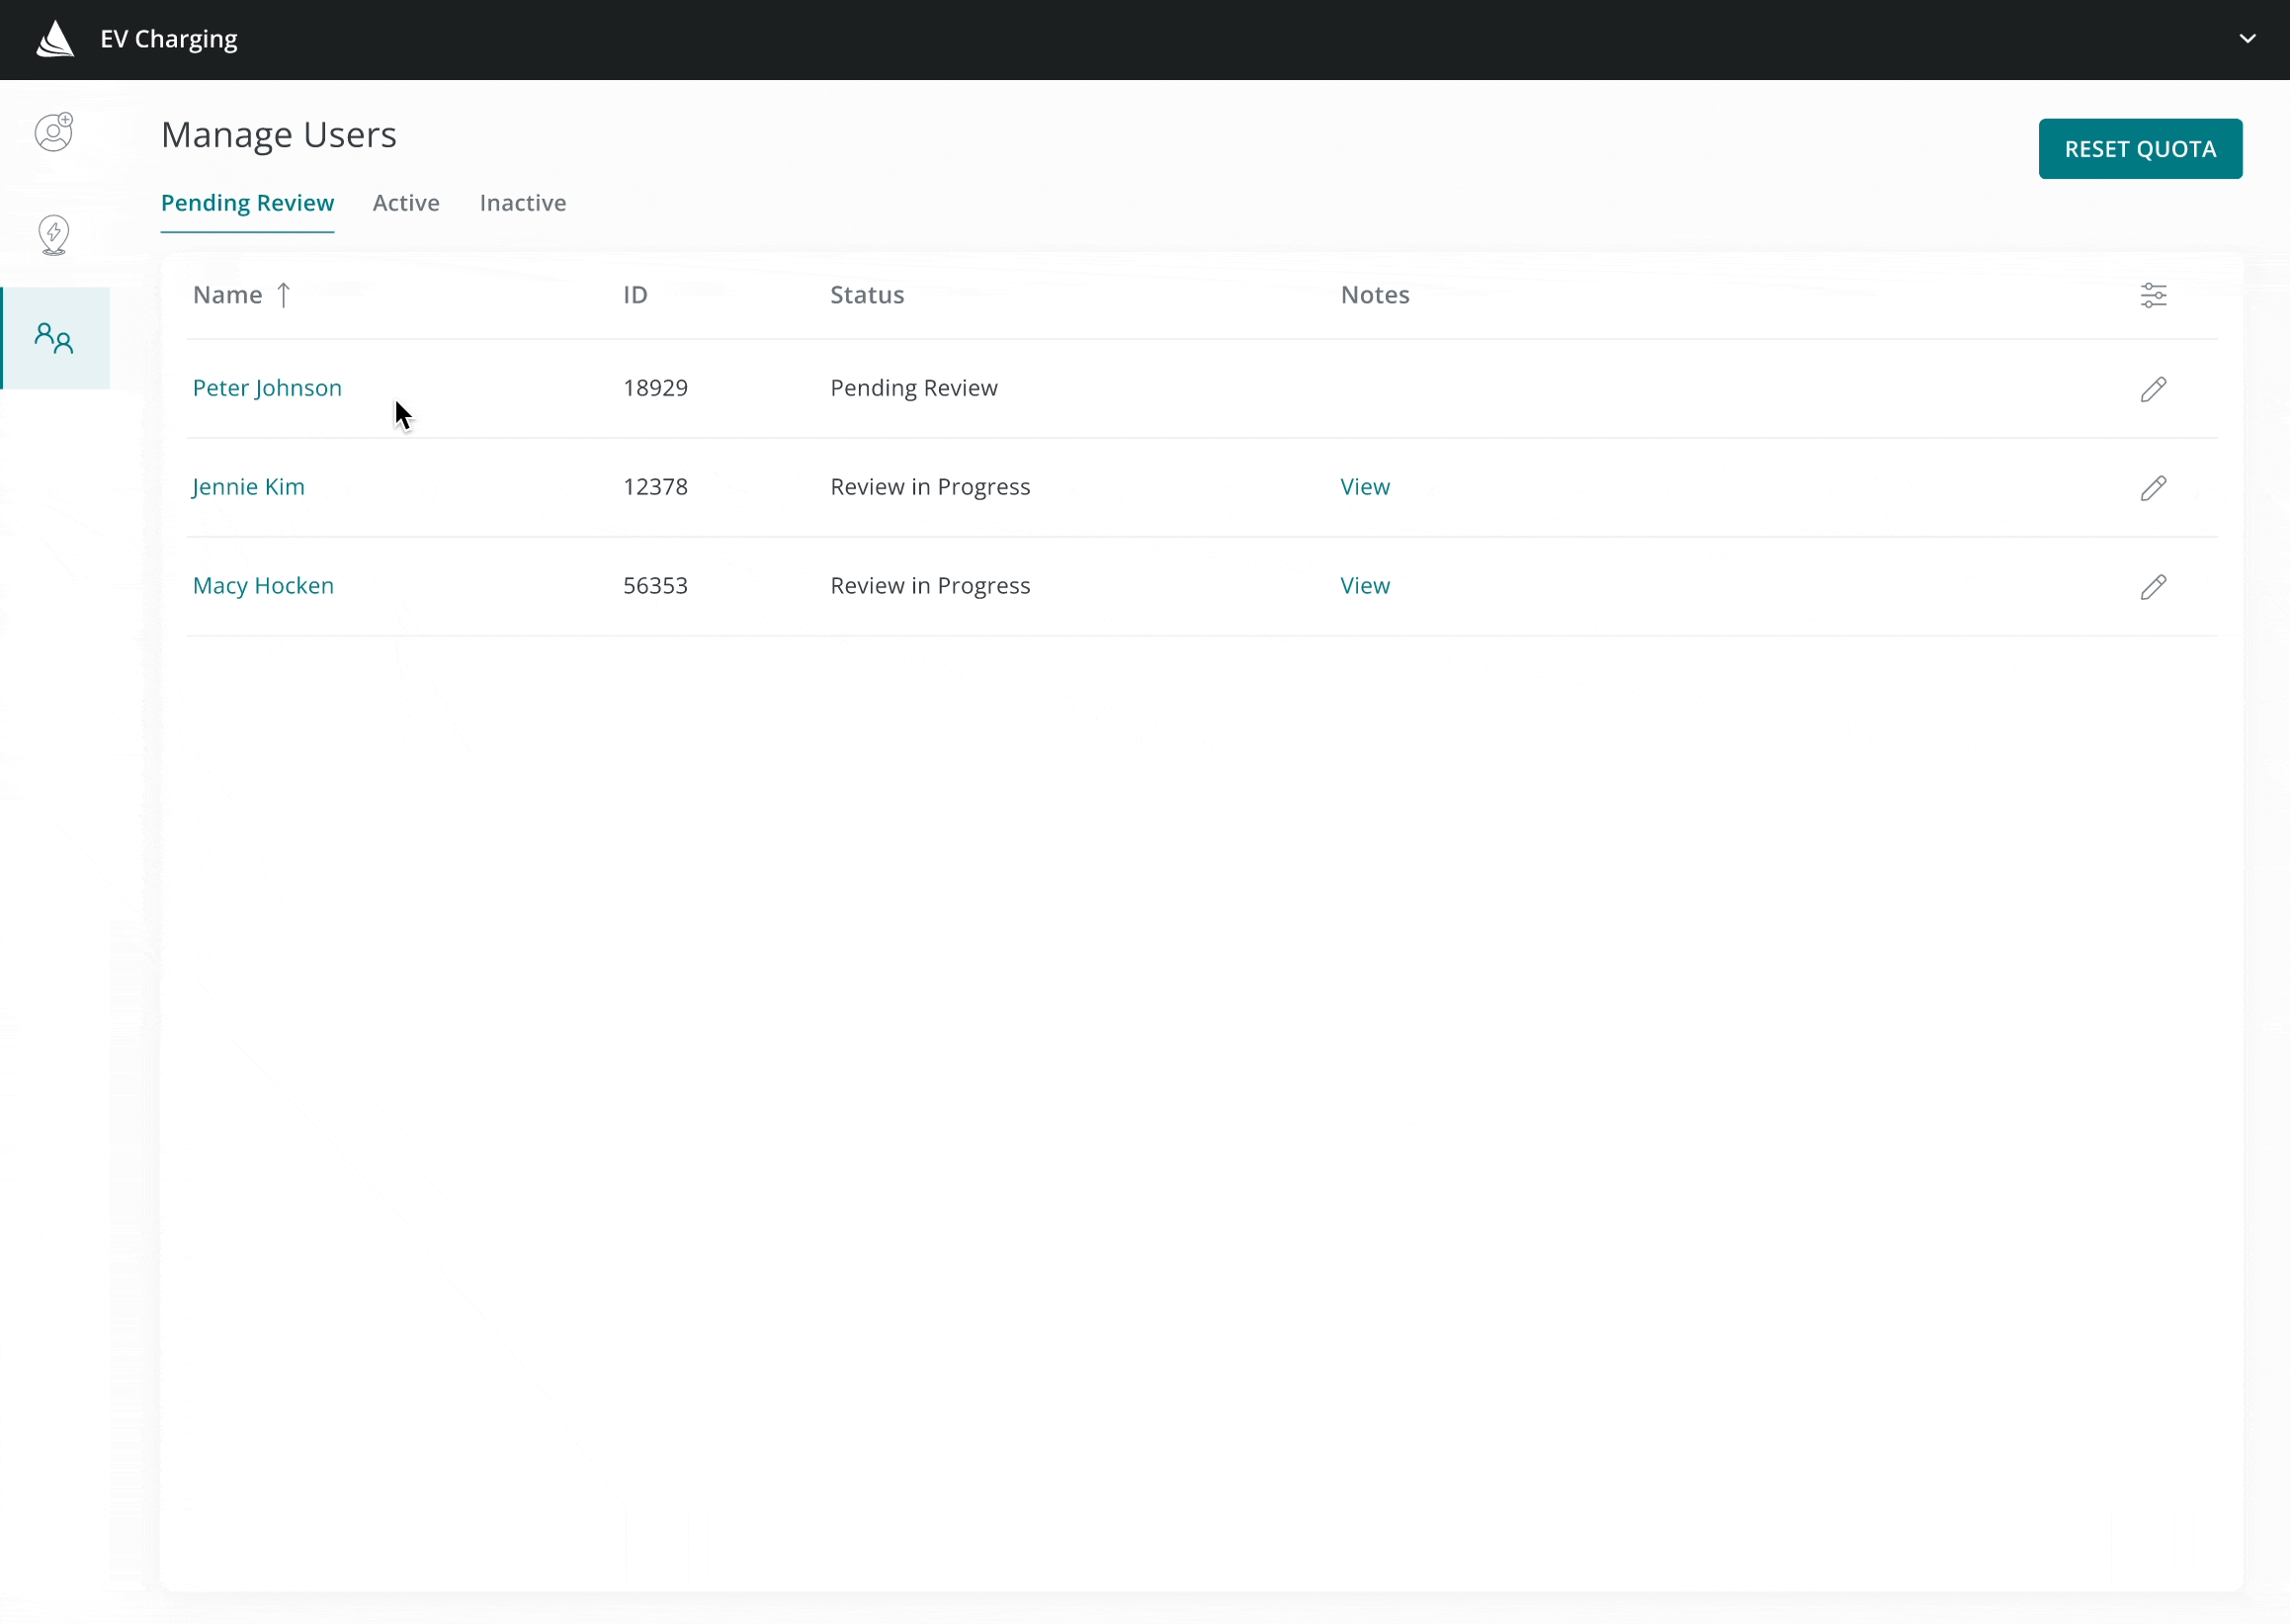Screen dimensions: 2290x1624
Task: Expand the top-right header chevron menu
Action: click(x=2247, y=39)
